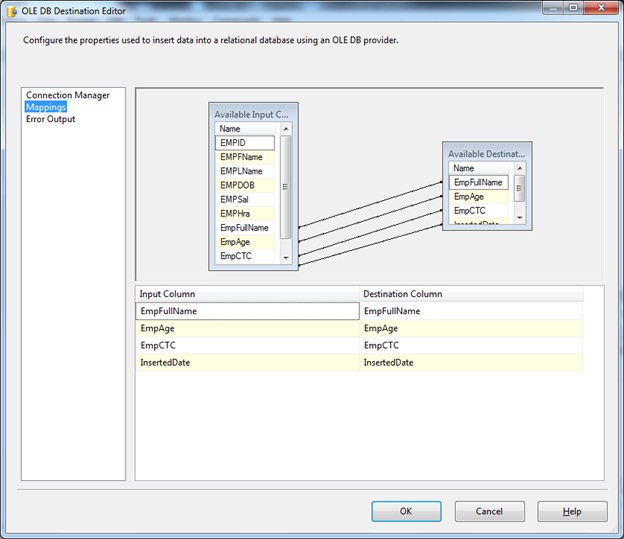
Task: Select EmpAge in Available Destination Columns box
Action: click(x=479, y=197)
